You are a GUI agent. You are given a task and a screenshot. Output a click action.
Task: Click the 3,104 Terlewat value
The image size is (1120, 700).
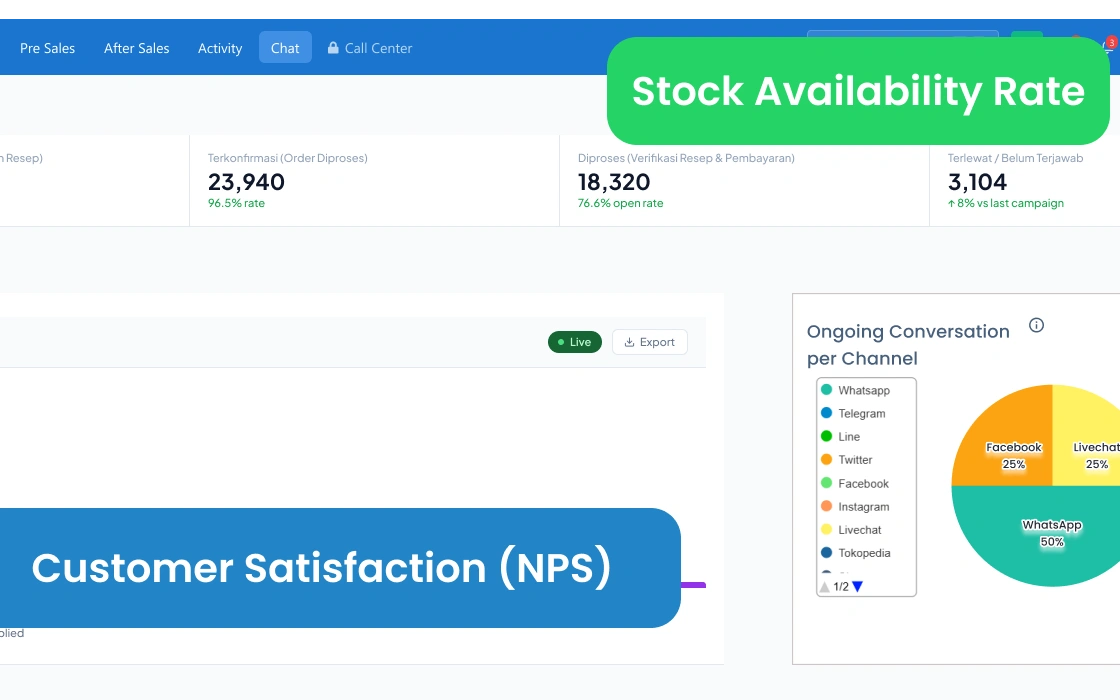point(977,182)
